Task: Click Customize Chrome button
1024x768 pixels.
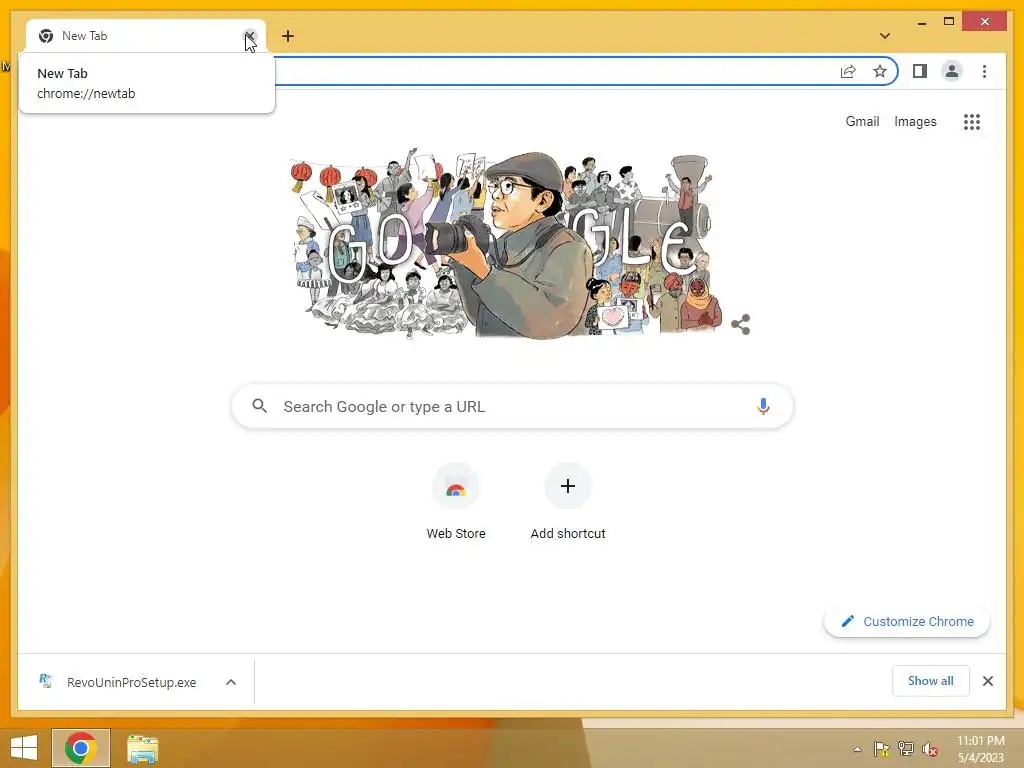Action: tap(907, 621)
